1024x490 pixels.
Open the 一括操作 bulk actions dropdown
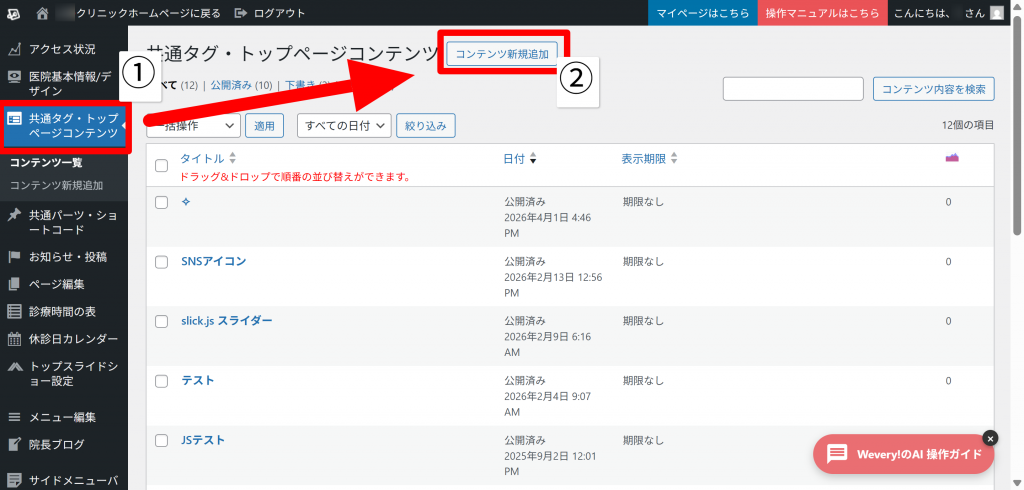[x=194, y=125]
